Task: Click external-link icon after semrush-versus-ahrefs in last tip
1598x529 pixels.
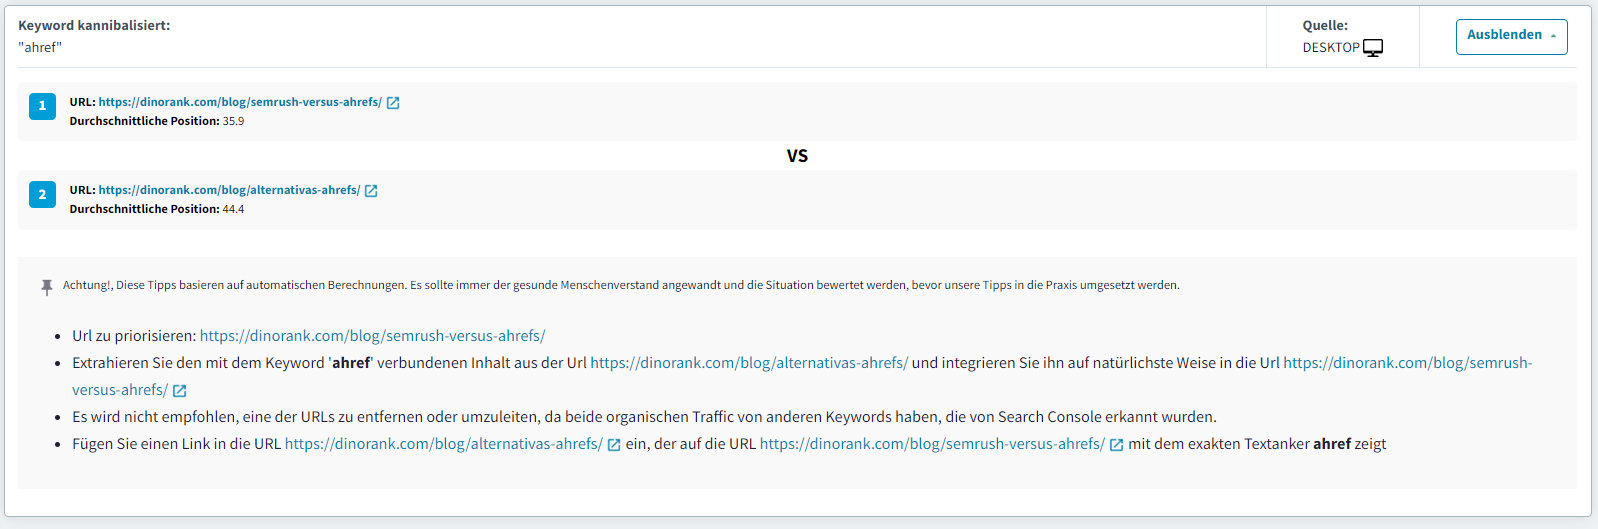Action: coord(1116,445)
